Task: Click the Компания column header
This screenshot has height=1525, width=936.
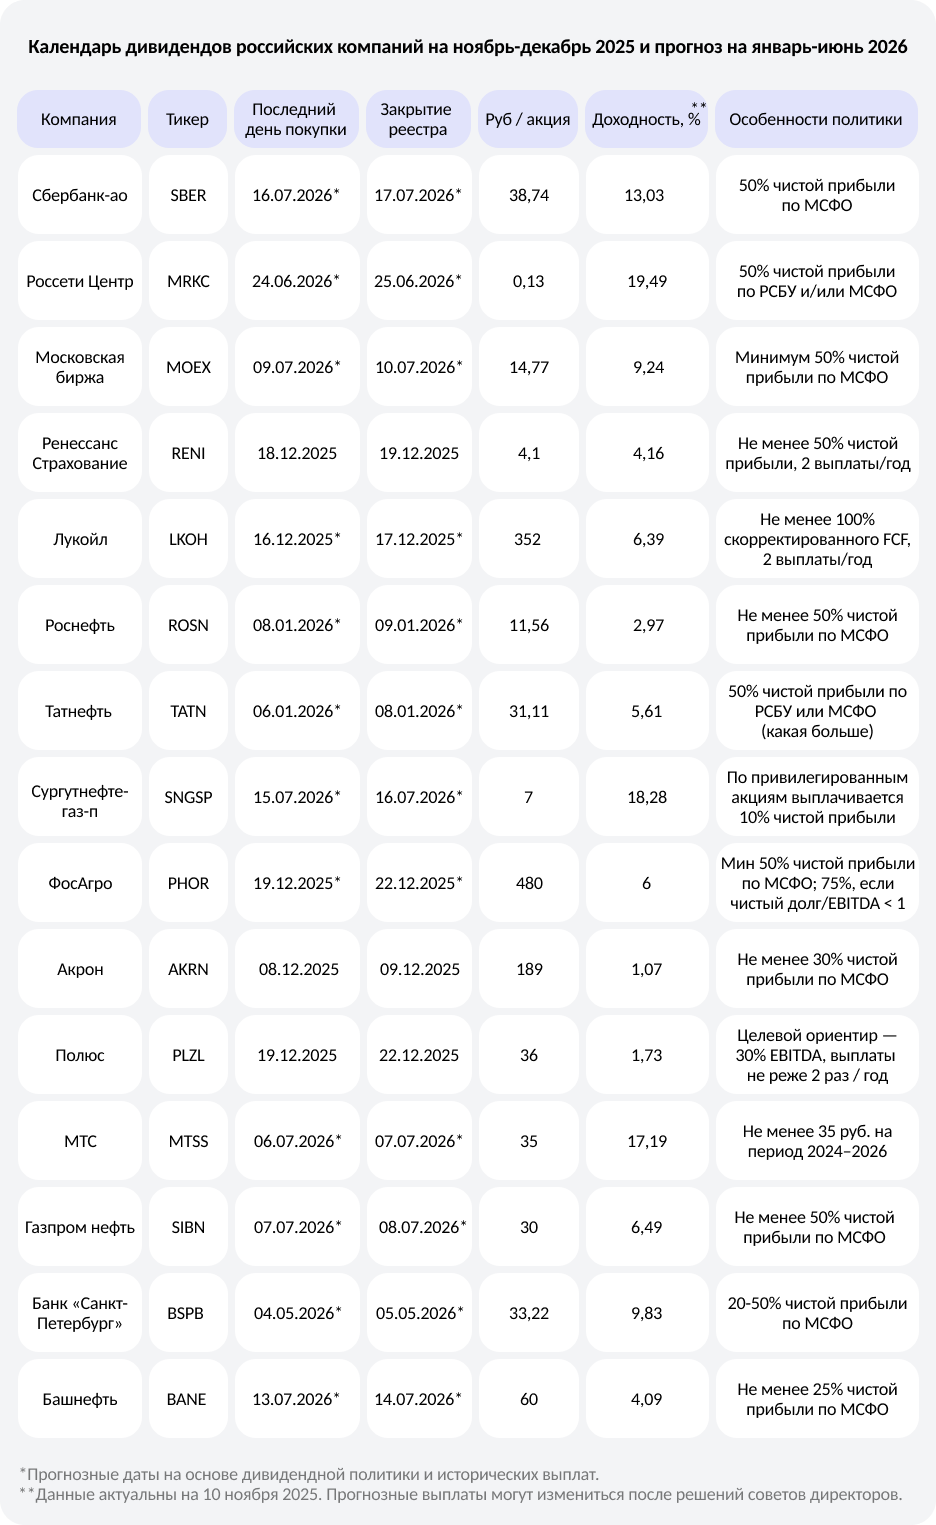Action: [x=79, y=119]
